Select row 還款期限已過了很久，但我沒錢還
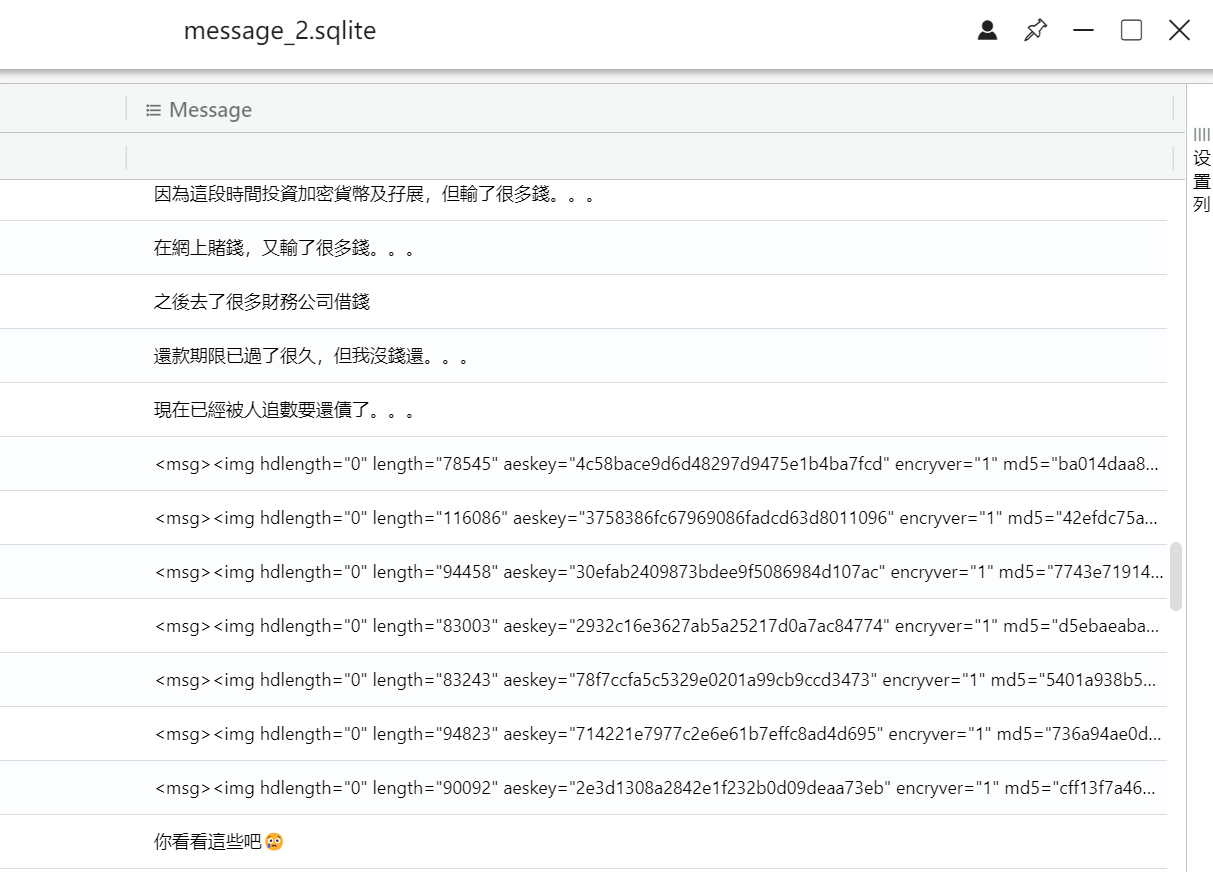 pyautogui.click(x=583, y=356)
